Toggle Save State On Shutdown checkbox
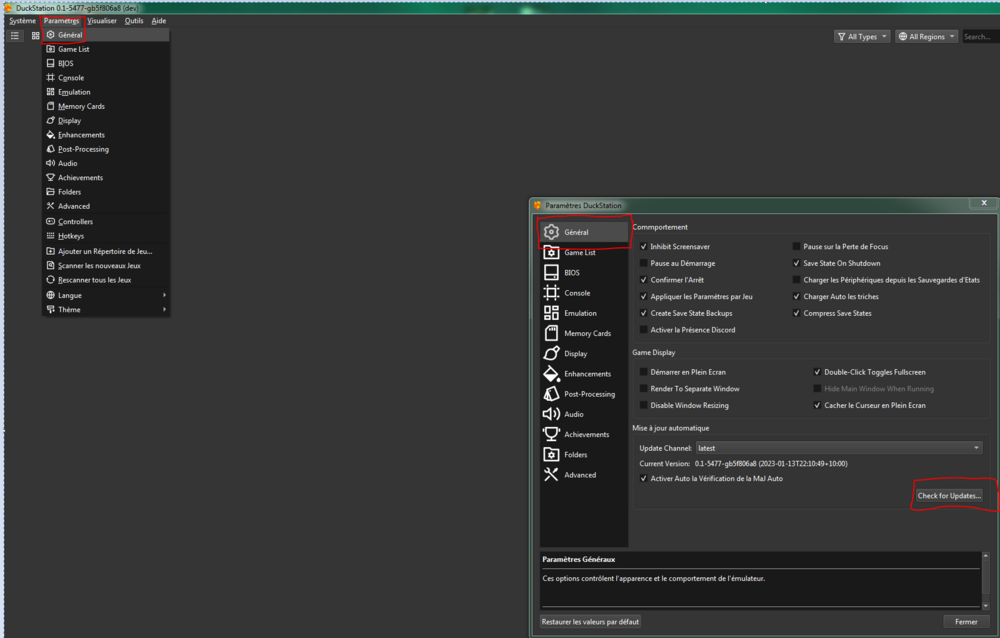The width and height of the screenshot is (1000, 638). tap(796, 263)
